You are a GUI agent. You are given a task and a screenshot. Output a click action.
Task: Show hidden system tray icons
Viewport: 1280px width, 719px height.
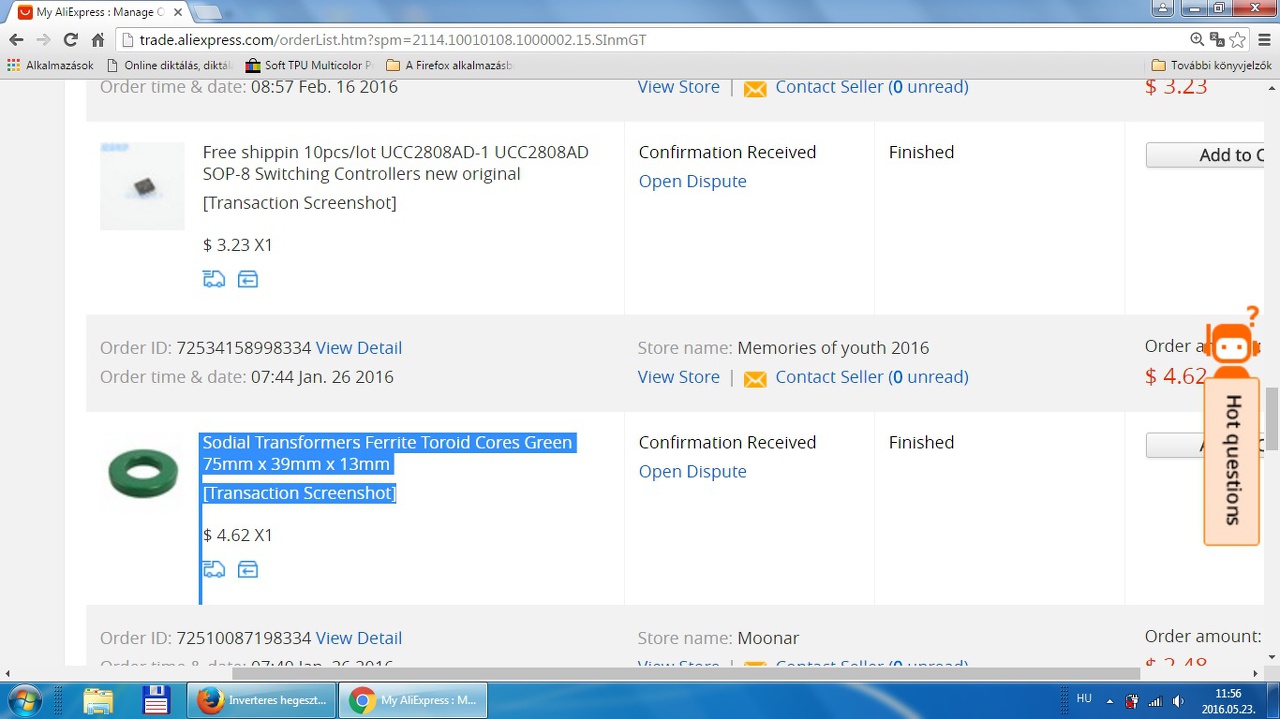[x=1109, y=700]
